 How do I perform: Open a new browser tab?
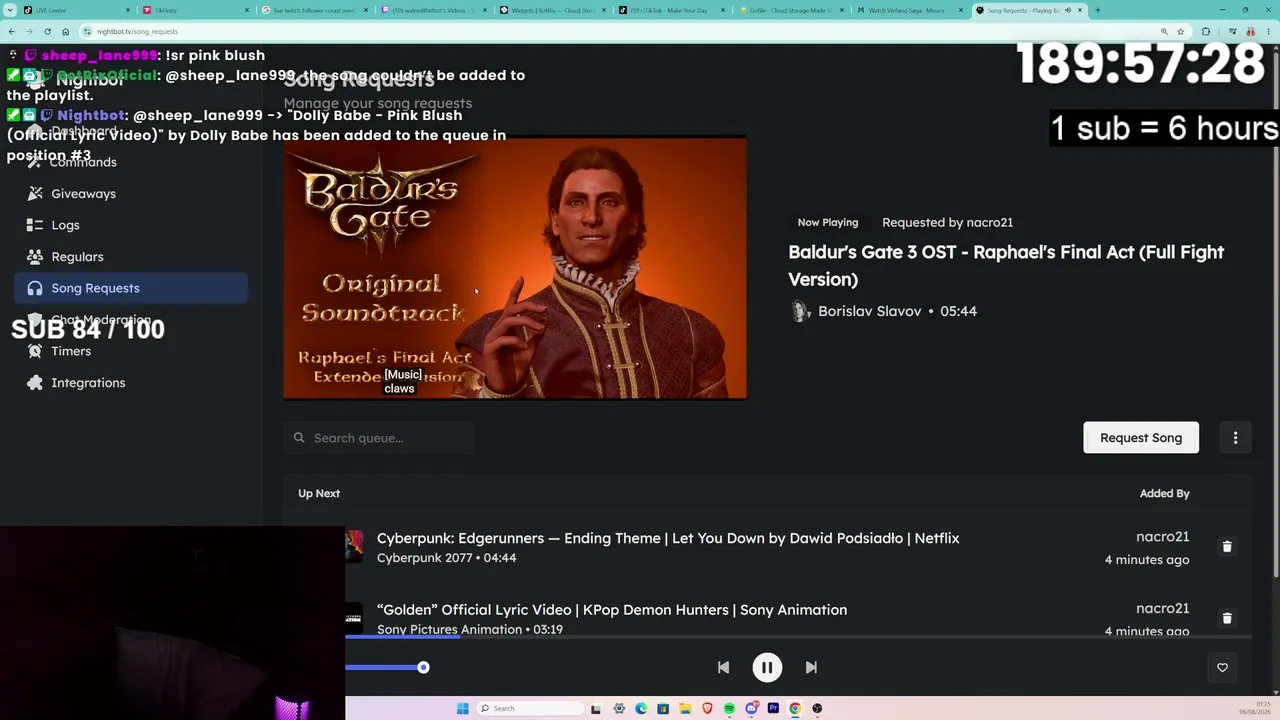click(x=1097, y=10)
